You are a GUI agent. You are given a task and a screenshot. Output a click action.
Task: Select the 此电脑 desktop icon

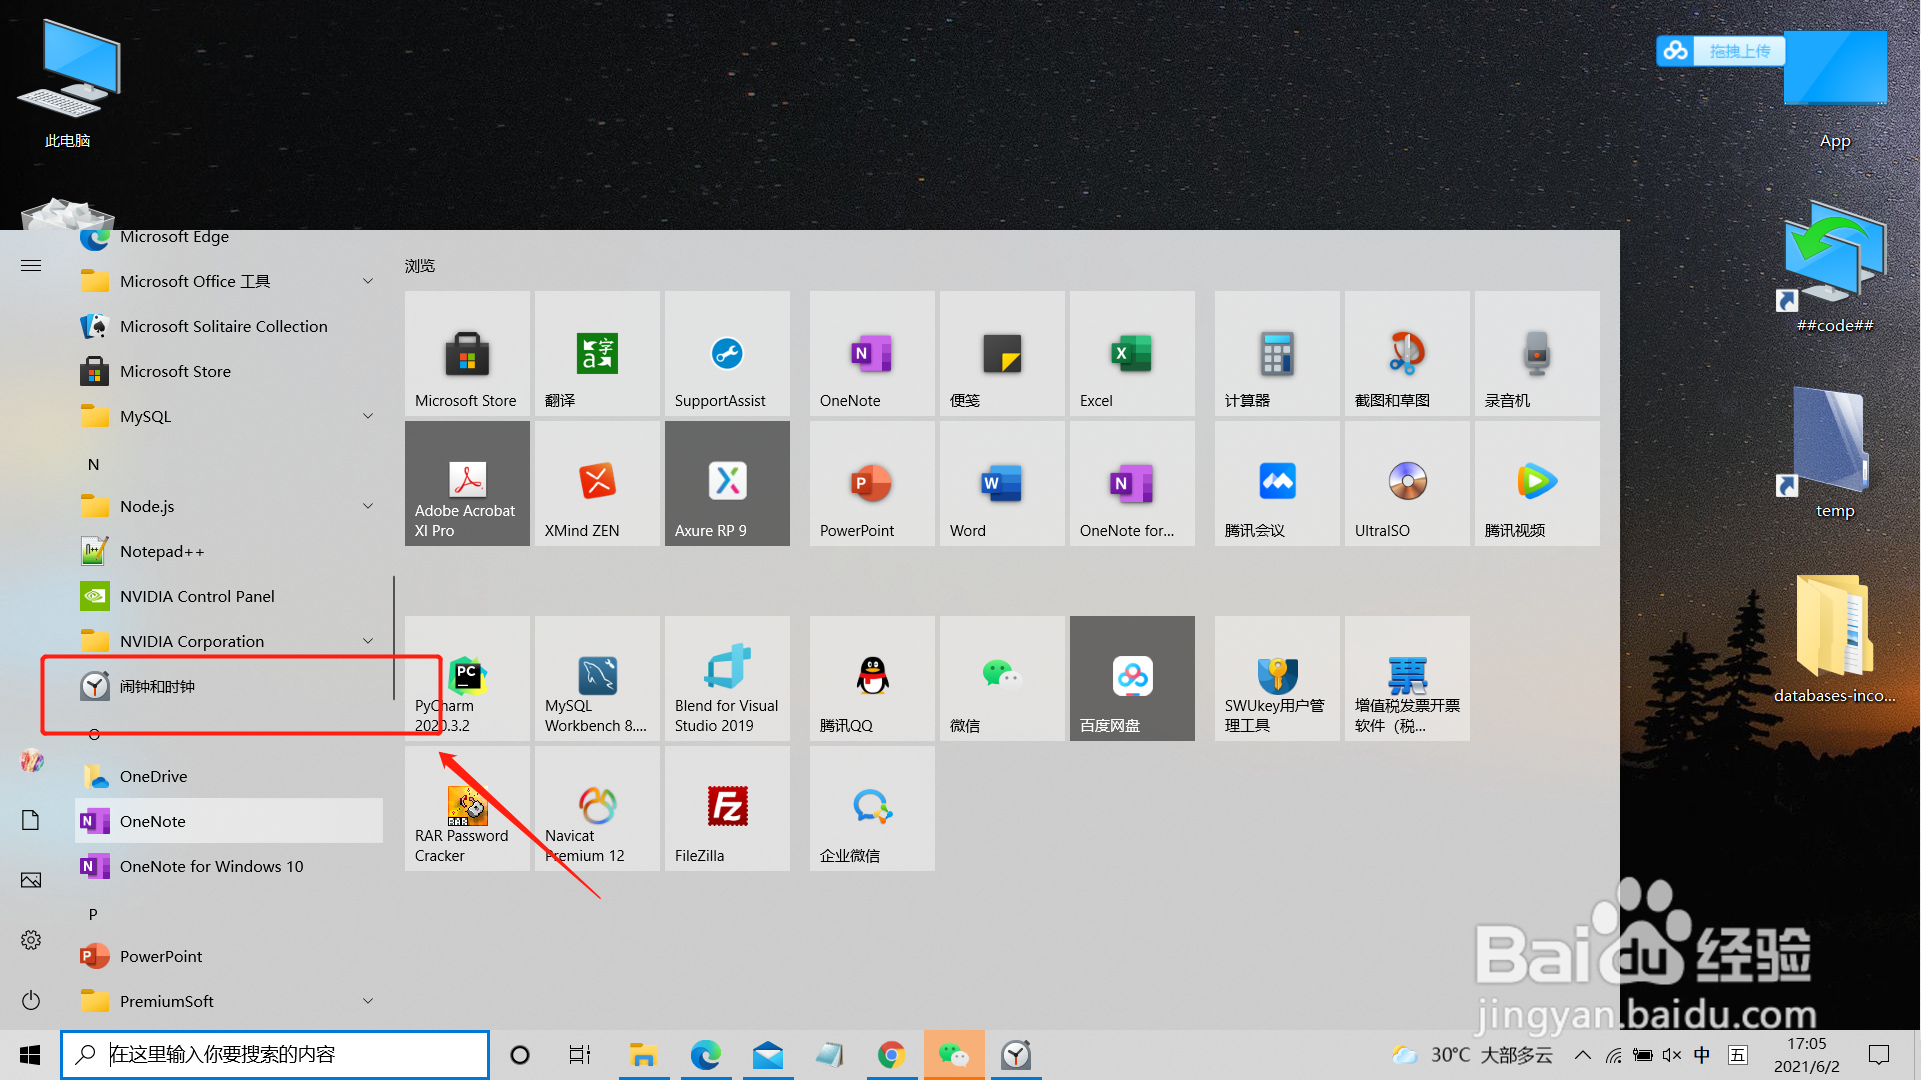click(67, 85)
